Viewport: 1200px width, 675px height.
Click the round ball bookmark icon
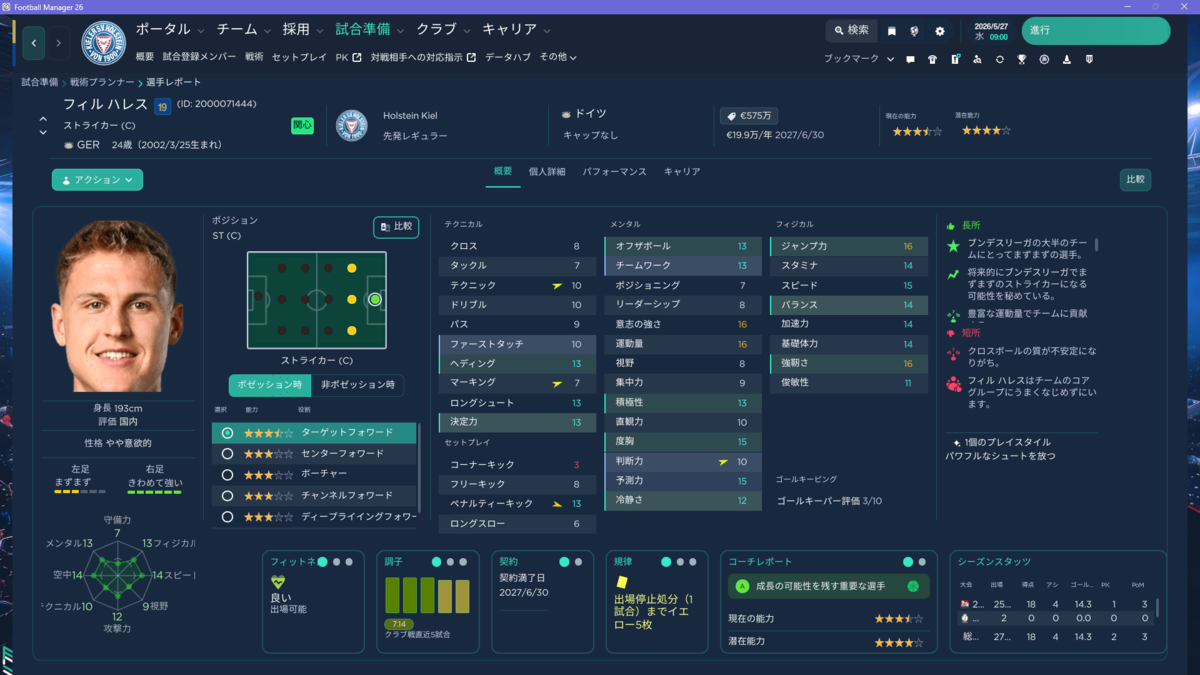1044,59
